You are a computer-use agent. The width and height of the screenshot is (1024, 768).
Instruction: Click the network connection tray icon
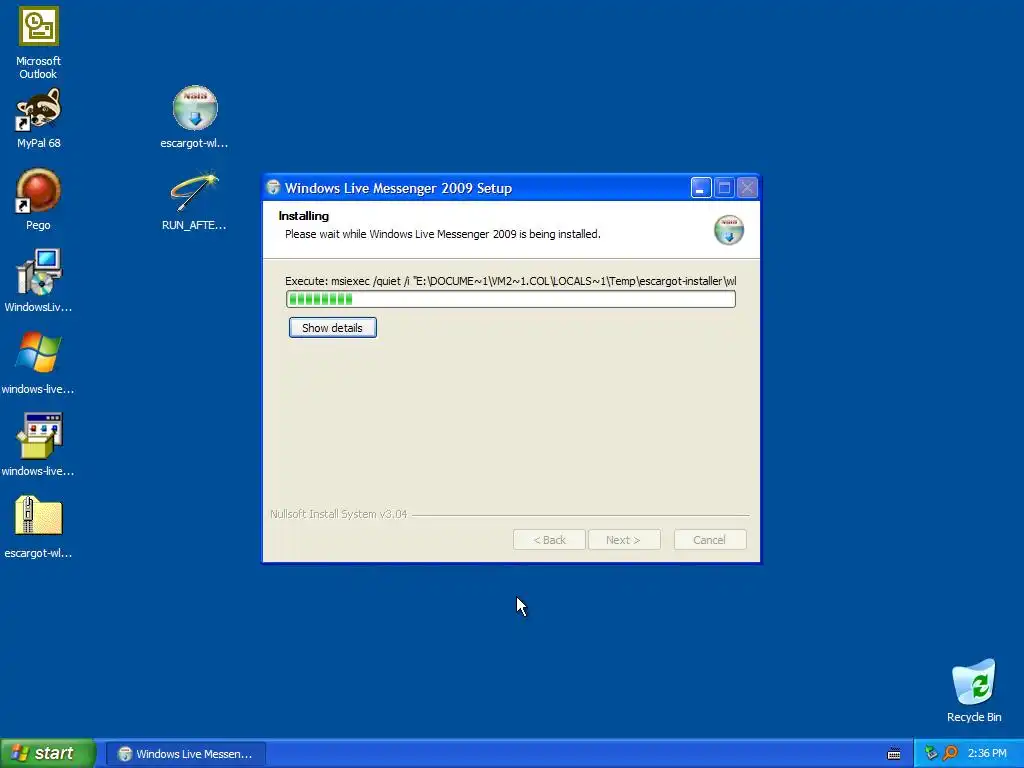931,754
